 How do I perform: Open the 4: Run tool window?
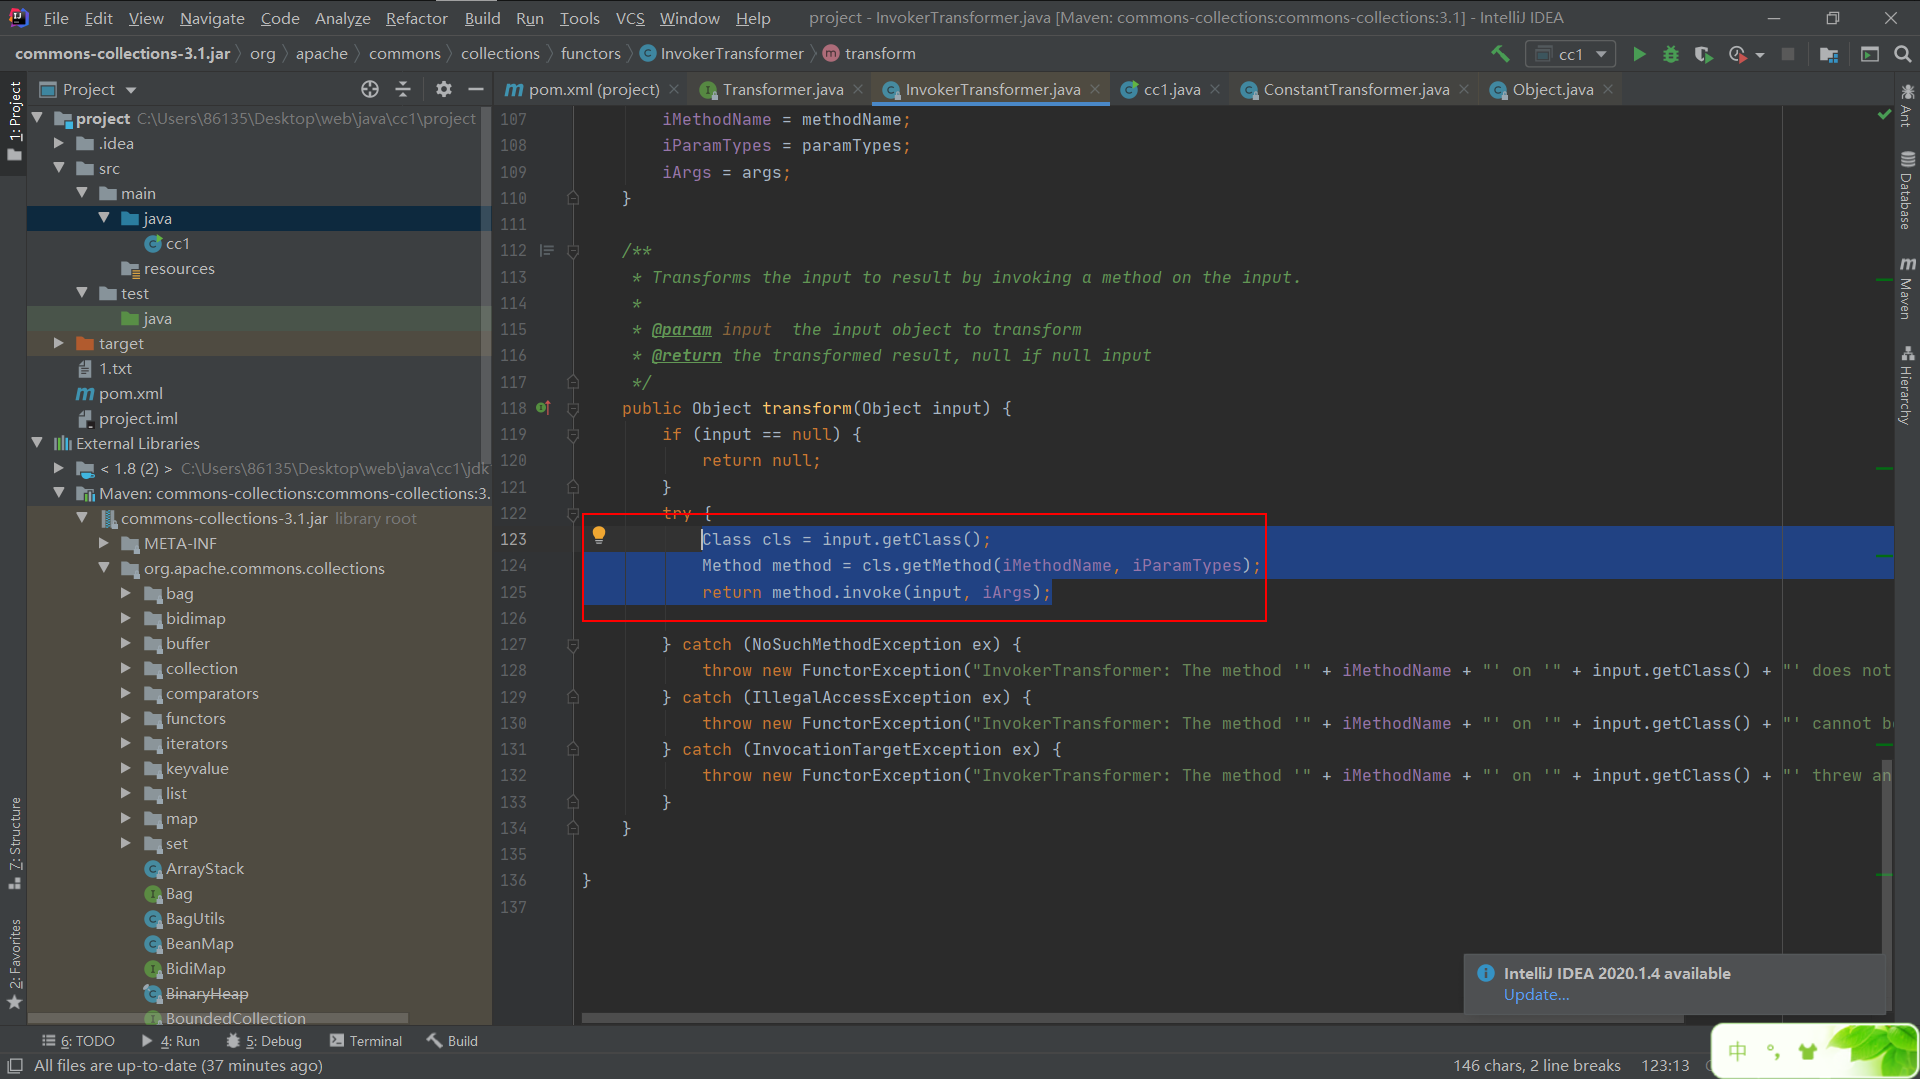pyautogui.click(x=170, y=1041)
